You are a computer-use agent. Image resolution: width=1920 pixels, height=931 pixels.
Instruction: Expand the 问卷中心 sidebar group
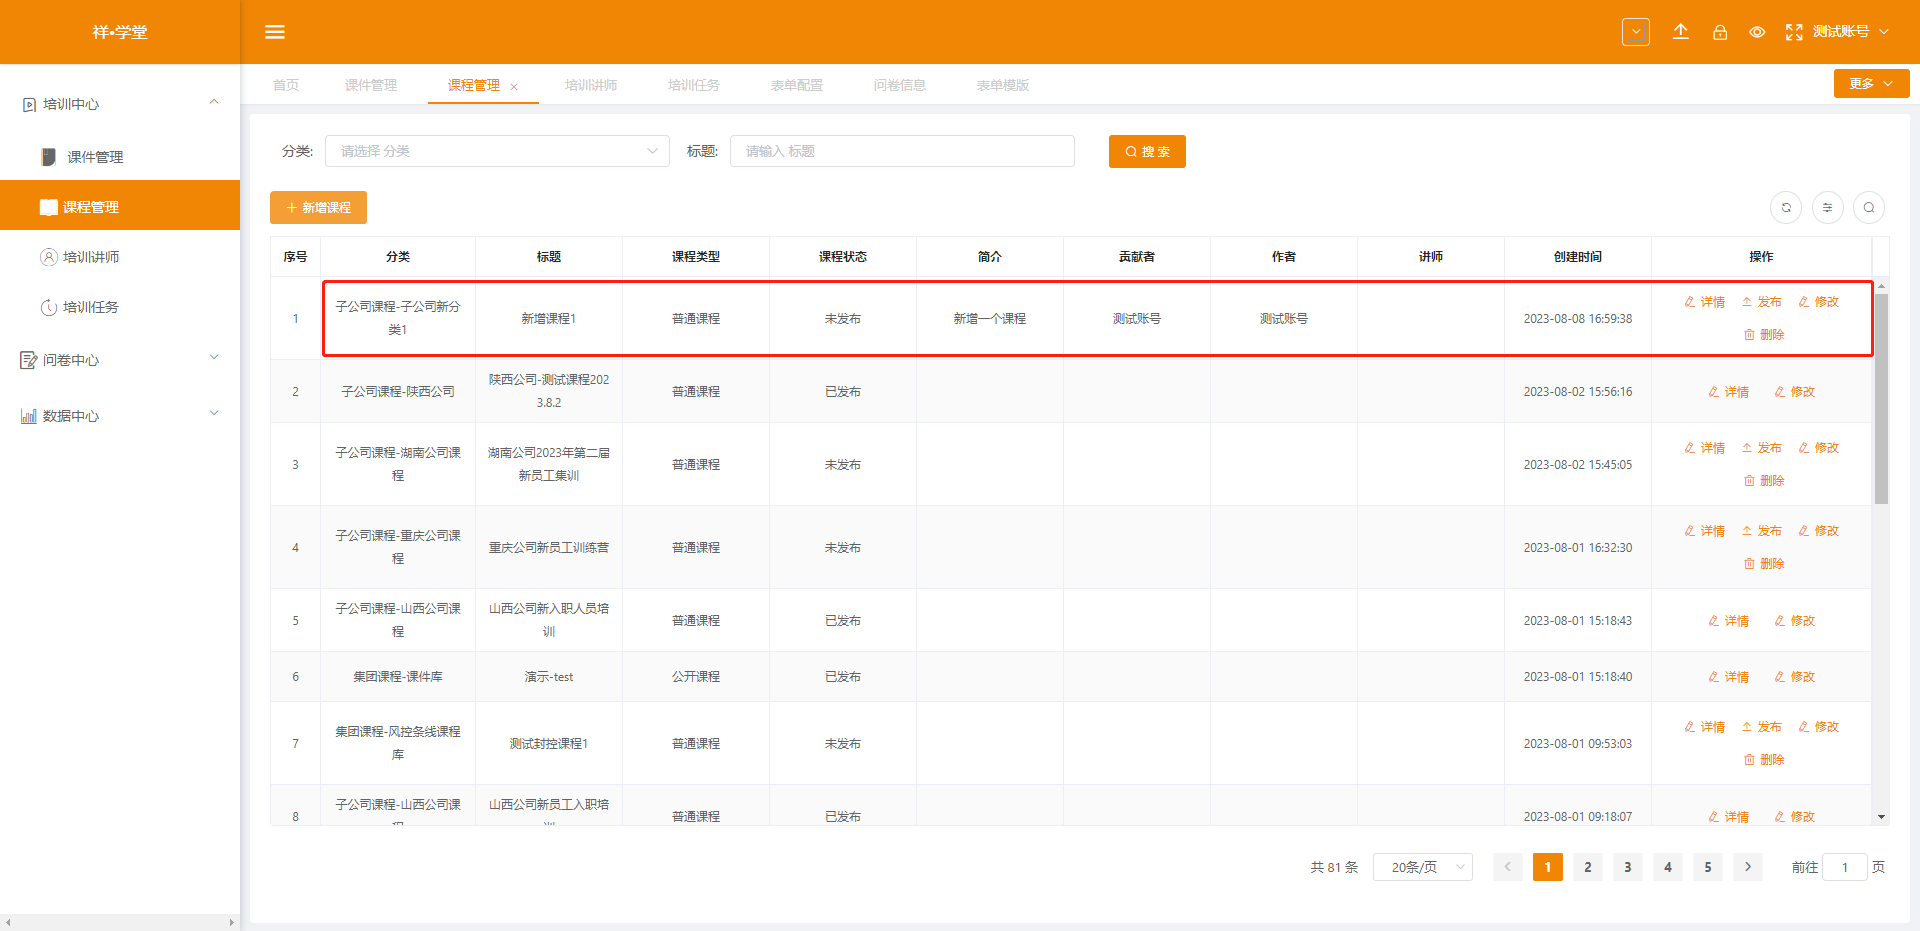click(120, 360)
